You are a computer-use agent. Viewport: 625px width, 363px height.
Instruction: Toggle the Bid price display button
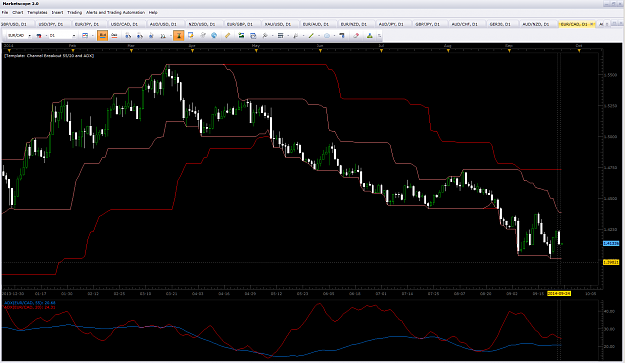click(102, 36)
